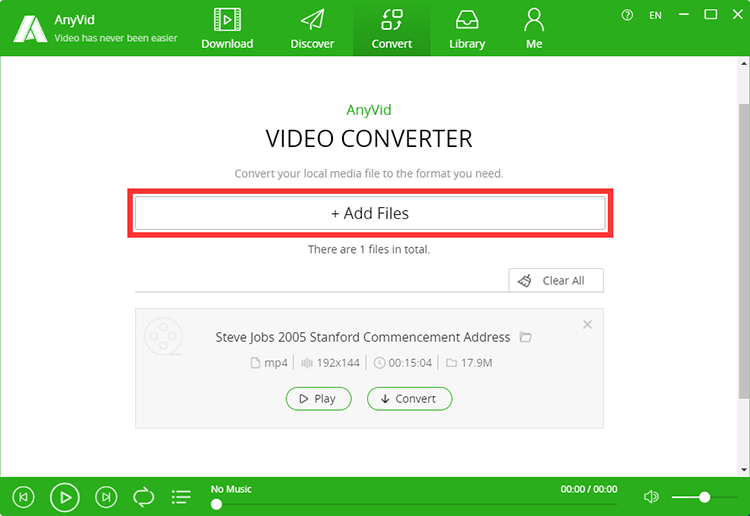
Task: Click the video title Steve Jobs 2005 Stanford
Action: 363,337
